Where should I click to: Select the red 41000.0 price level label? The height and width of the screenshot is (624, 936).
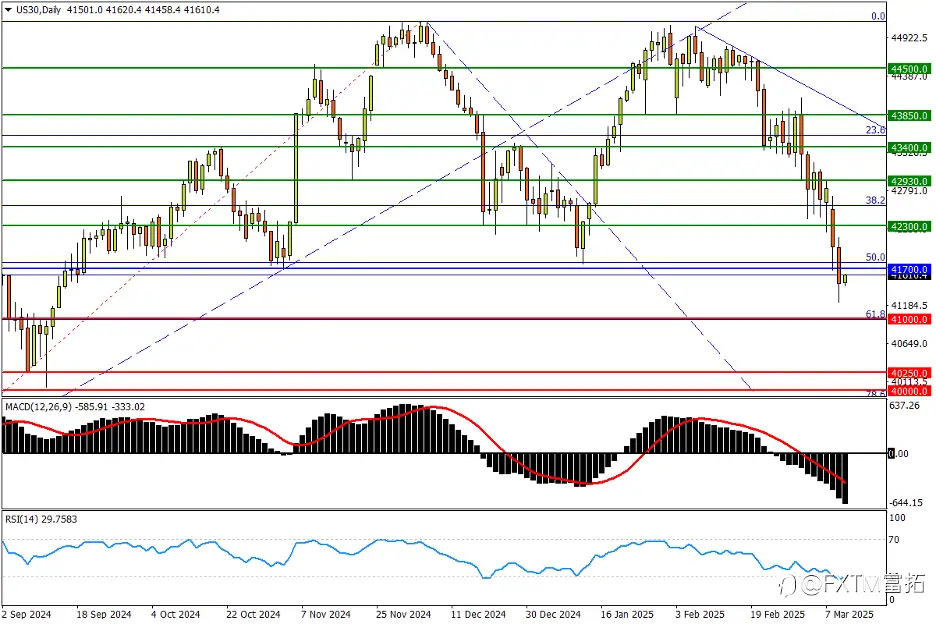(x=909, y=319)
